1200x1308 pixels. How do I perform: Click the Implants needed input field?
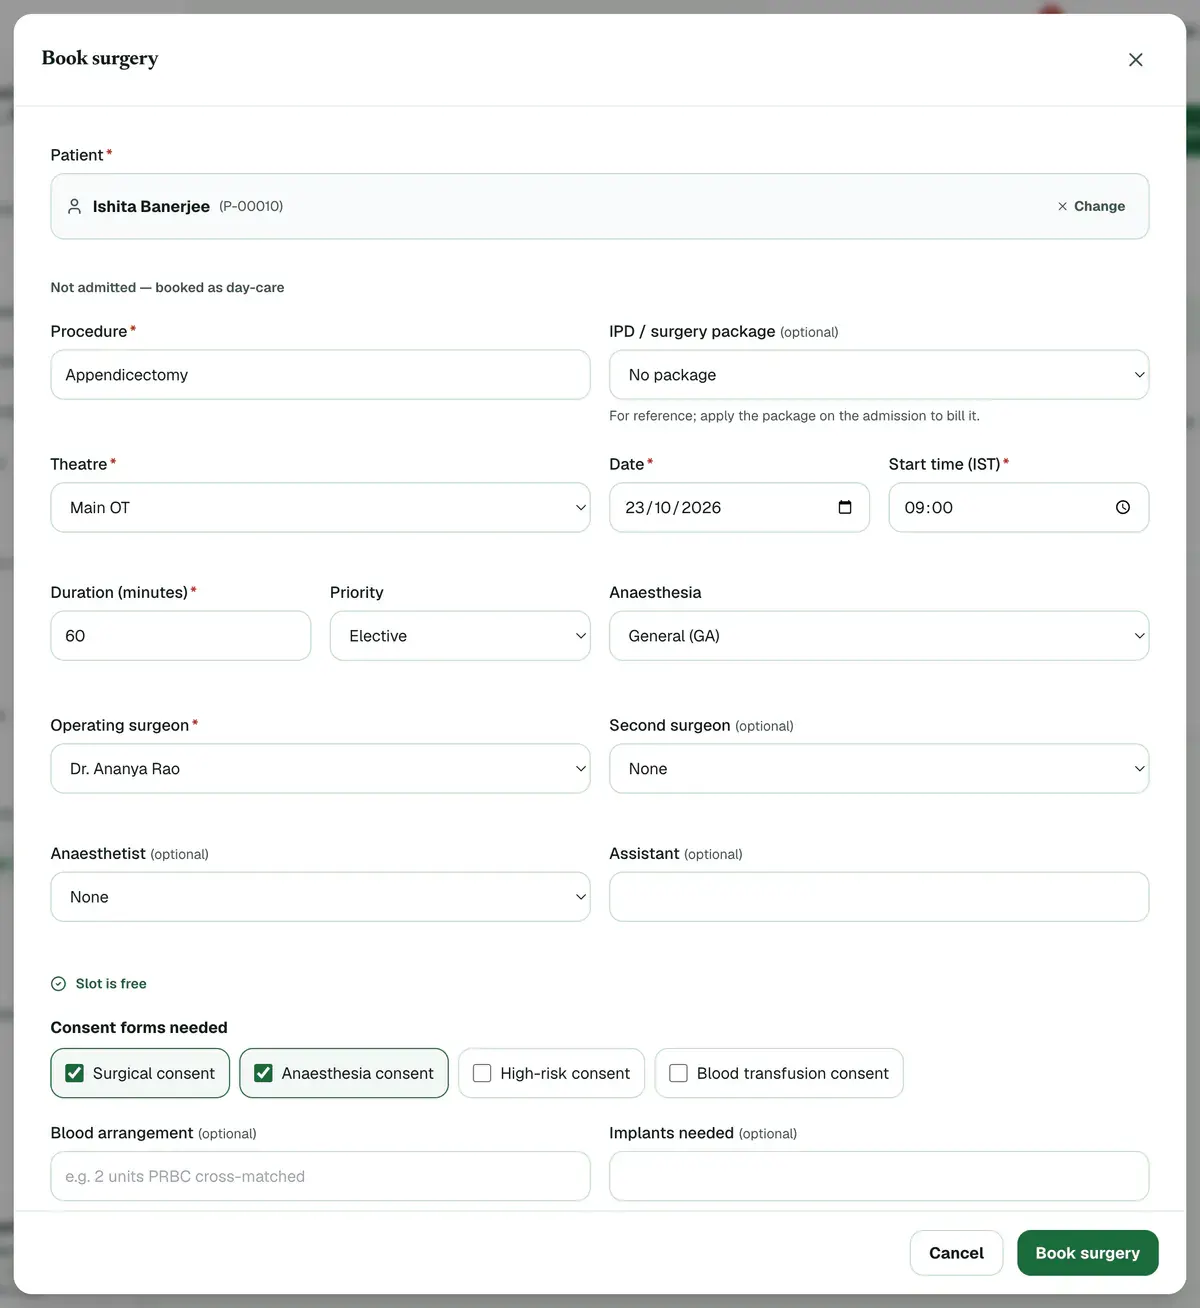click(x=879, y=1176)
